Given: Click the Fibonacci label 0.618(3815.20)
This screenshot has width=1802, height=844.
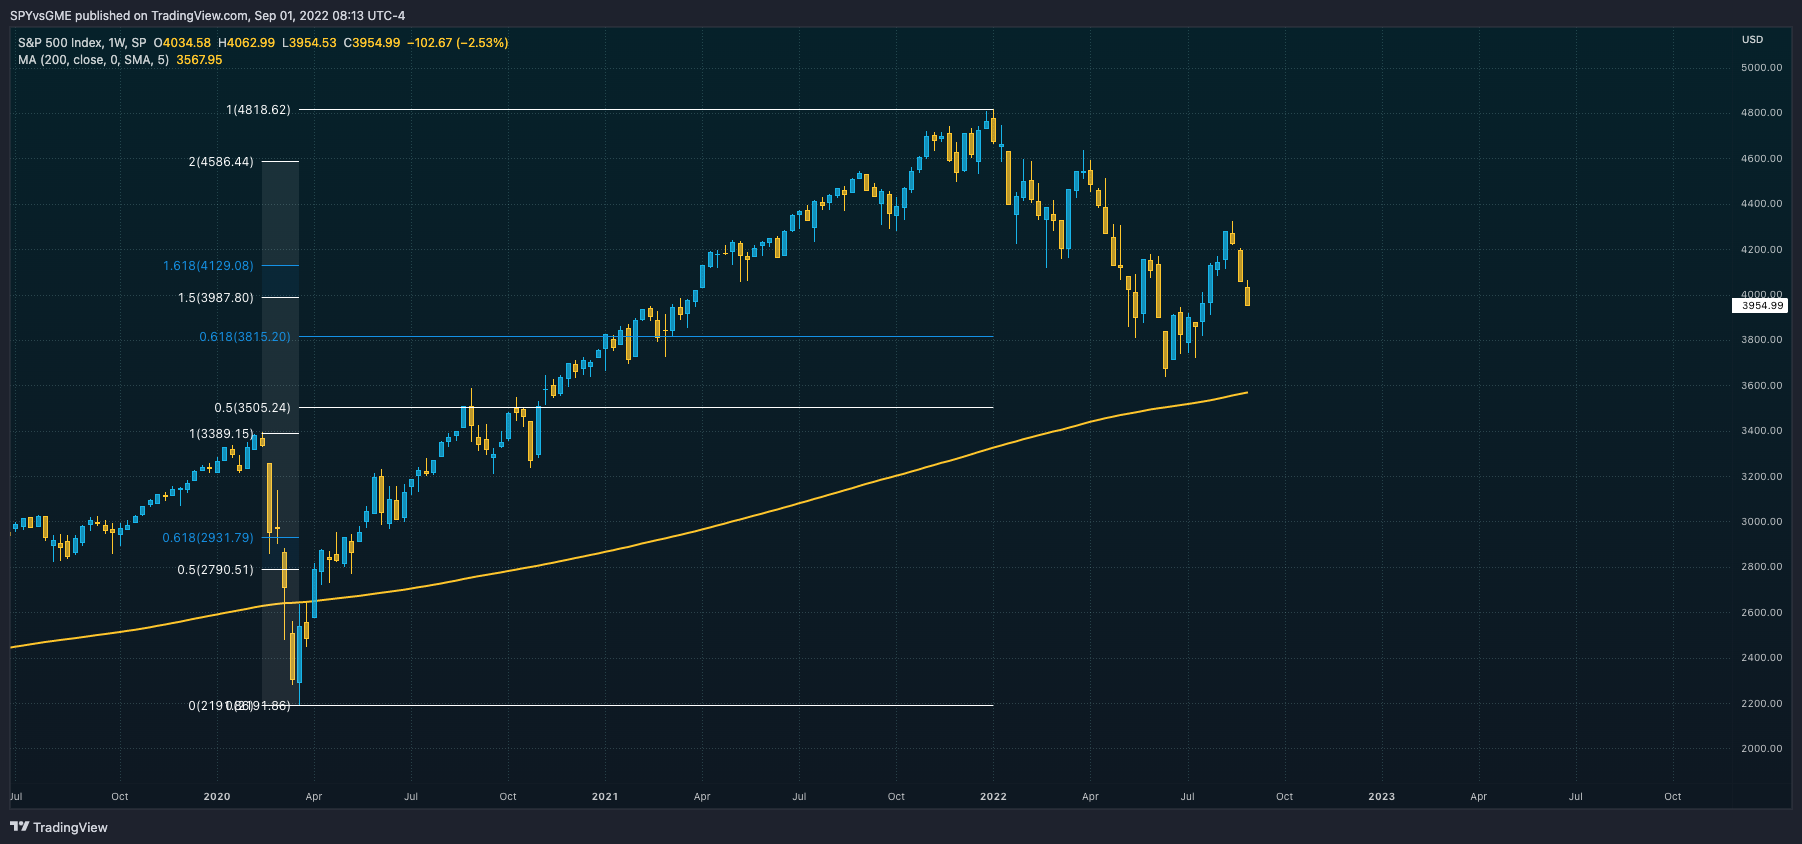Looking at the screenshot, I should 245,337.
